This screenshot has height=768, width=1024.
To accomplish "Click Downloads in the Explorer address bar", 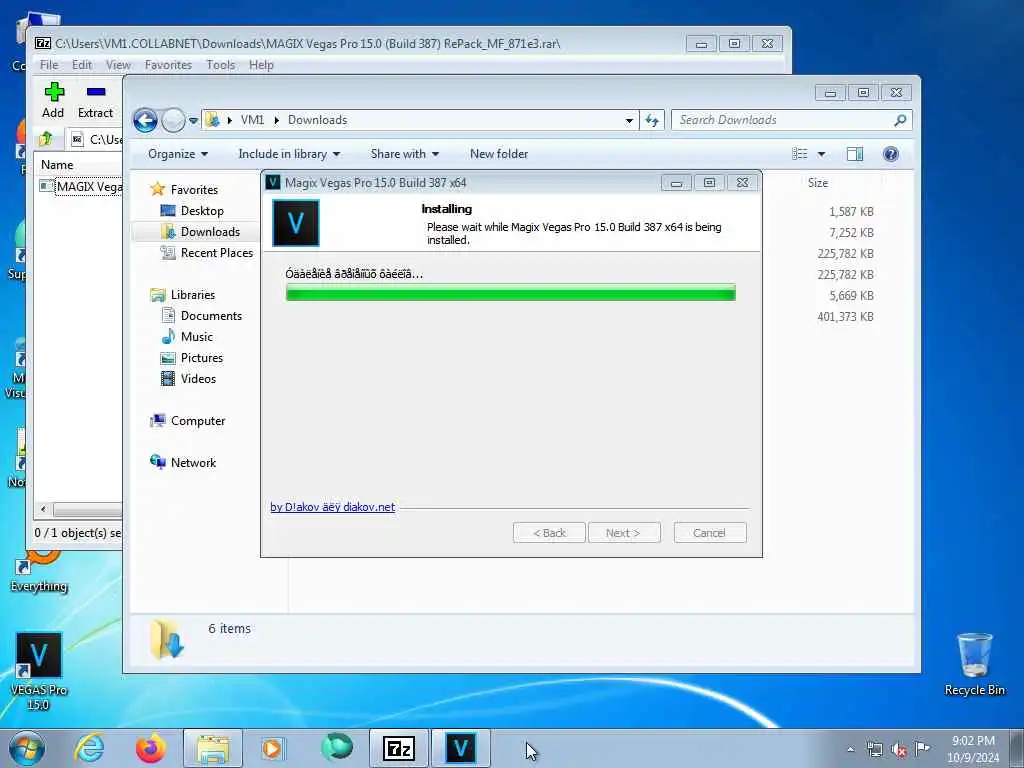I will pyautogui.click(x=317, y=120).
